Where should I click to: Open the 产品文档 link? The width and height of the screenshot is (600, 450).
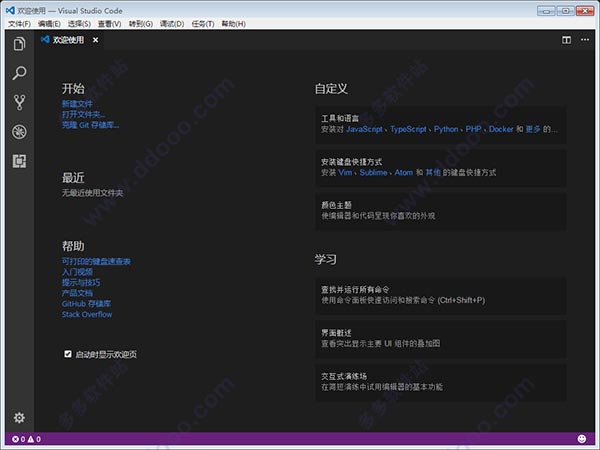[x=77, y=293]
